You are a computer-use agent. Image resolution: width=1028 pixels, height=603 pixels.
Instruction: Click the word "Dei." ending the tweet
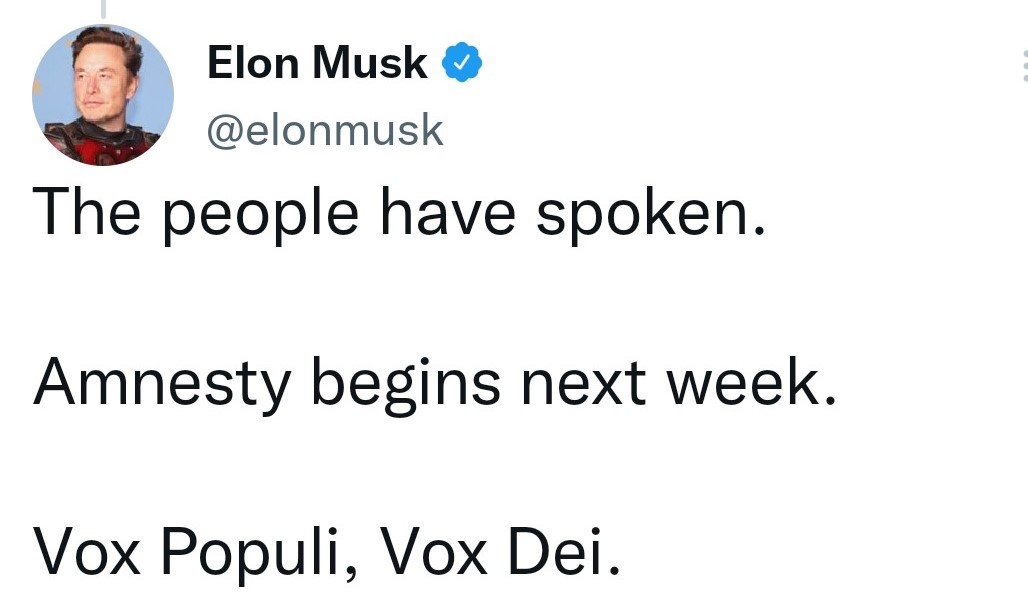tap(564, 553)
